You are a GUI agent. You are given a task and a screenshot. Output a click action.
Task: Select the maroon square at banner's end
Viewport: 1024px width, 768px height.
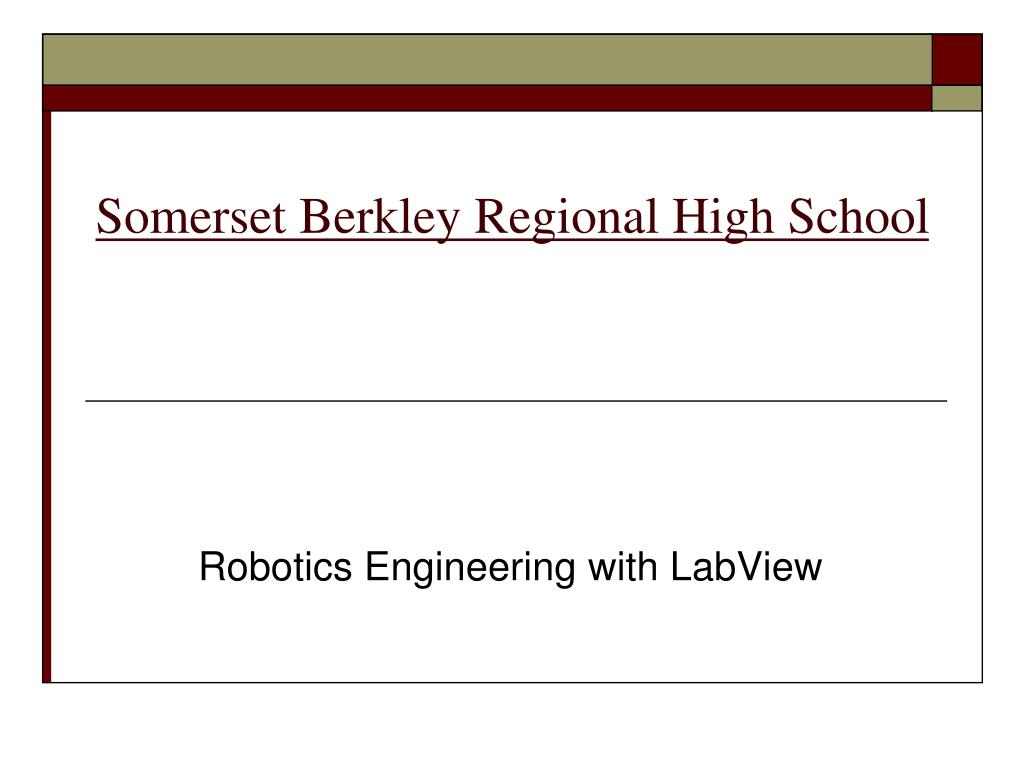click(x=957, y=59)
